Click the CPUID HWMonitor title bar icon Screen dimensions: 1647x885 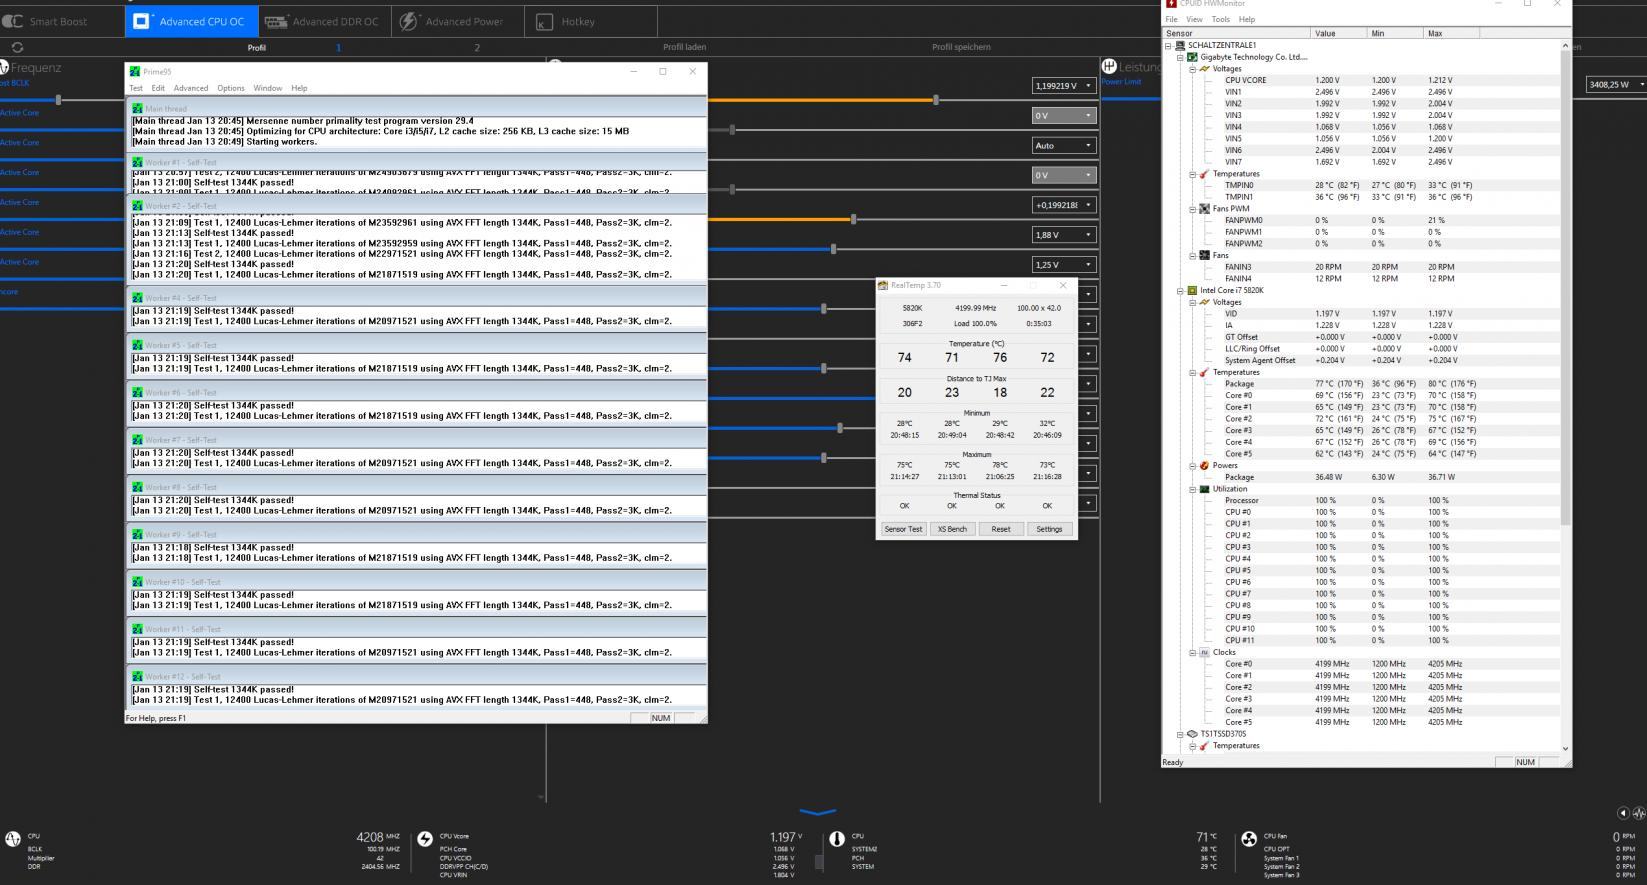tap(1172, 4)
